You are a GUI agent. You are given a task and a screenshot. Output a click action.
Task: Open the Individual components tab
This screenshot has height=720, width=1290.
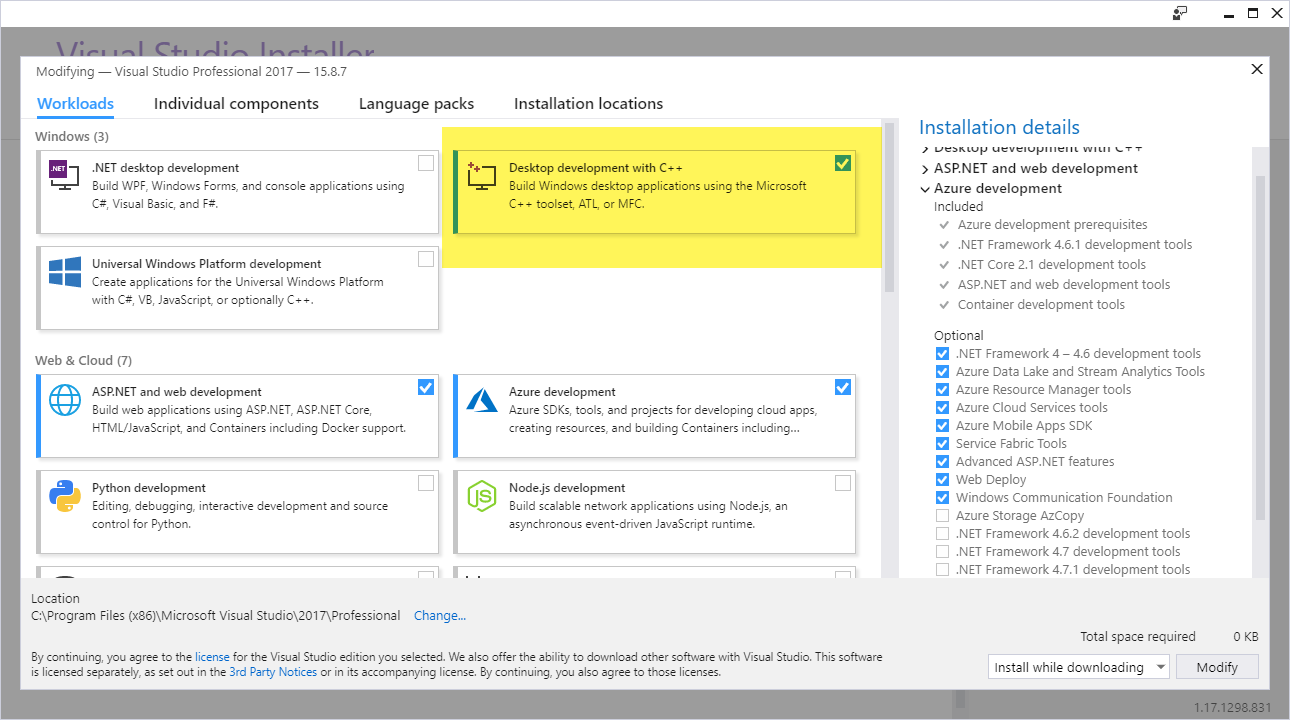point(236,104)
